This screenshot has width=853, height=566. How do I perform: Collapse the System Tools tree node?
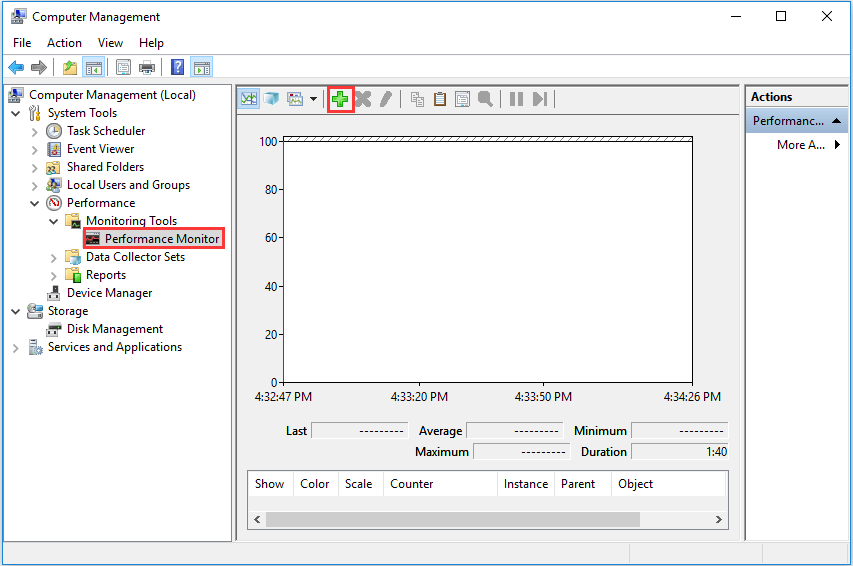click(16, 113)
